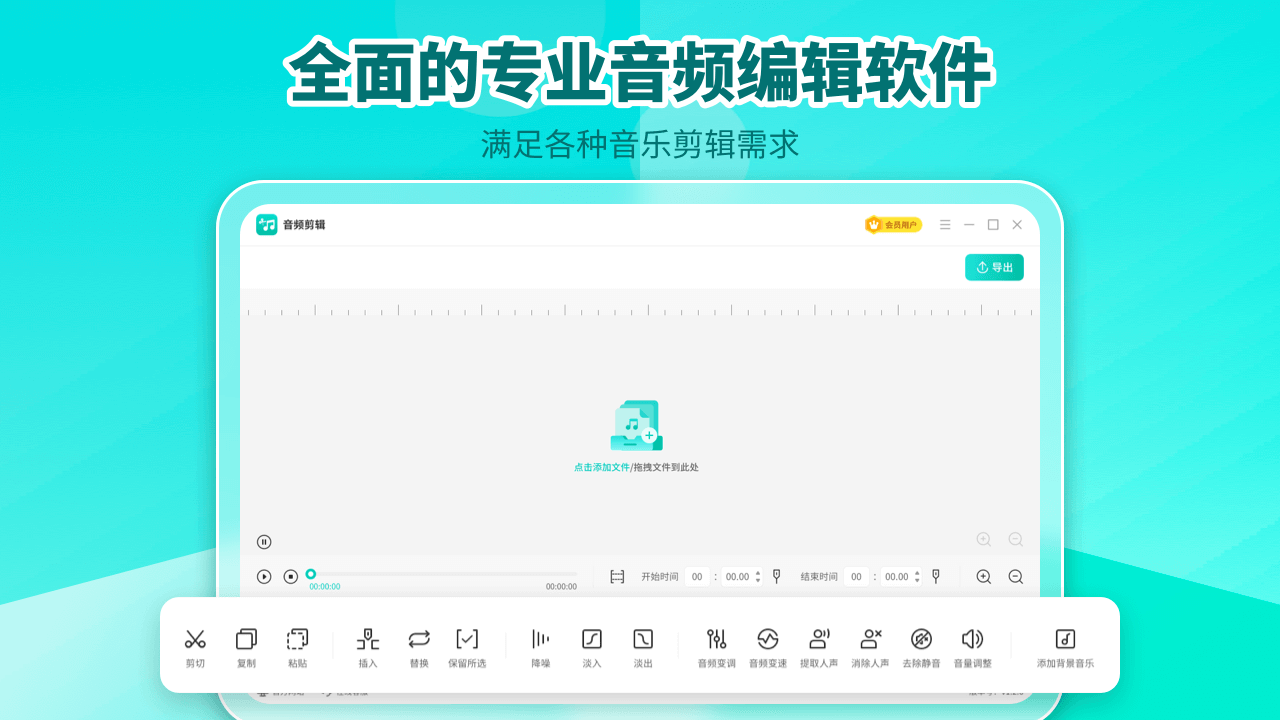This screenshot has width=1280, height=720.
Task: Click the 复制 (copy) tool icon
Action: coord(246,639)
